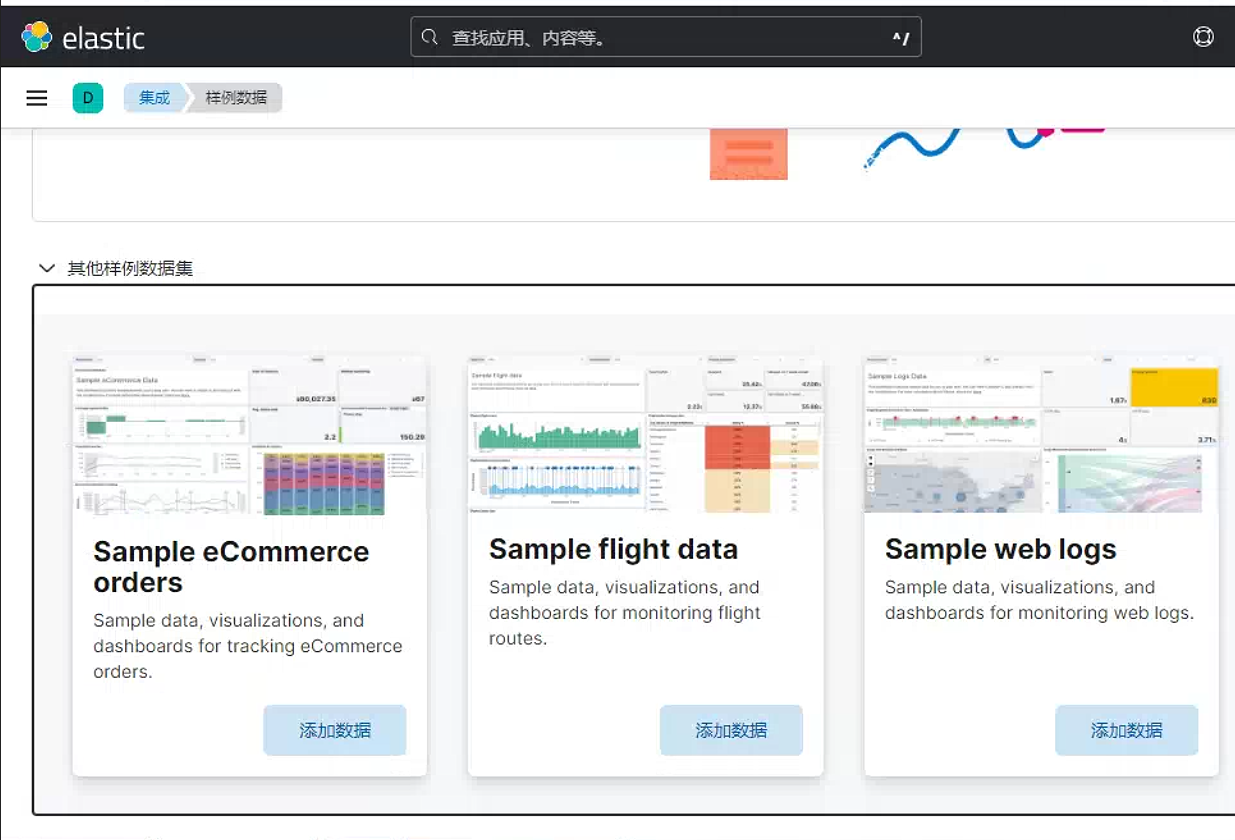
Task: Click the web logs description text
Action: [x=1040, y=600]
